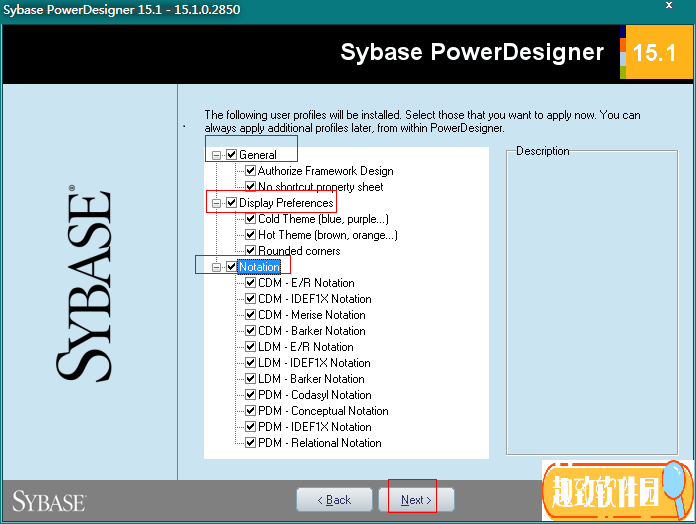This screenshot has width=696, height=524.
Task: Uncheck PDM - IDEF1X Notation checkbox
Action: (x=250, y=426)
